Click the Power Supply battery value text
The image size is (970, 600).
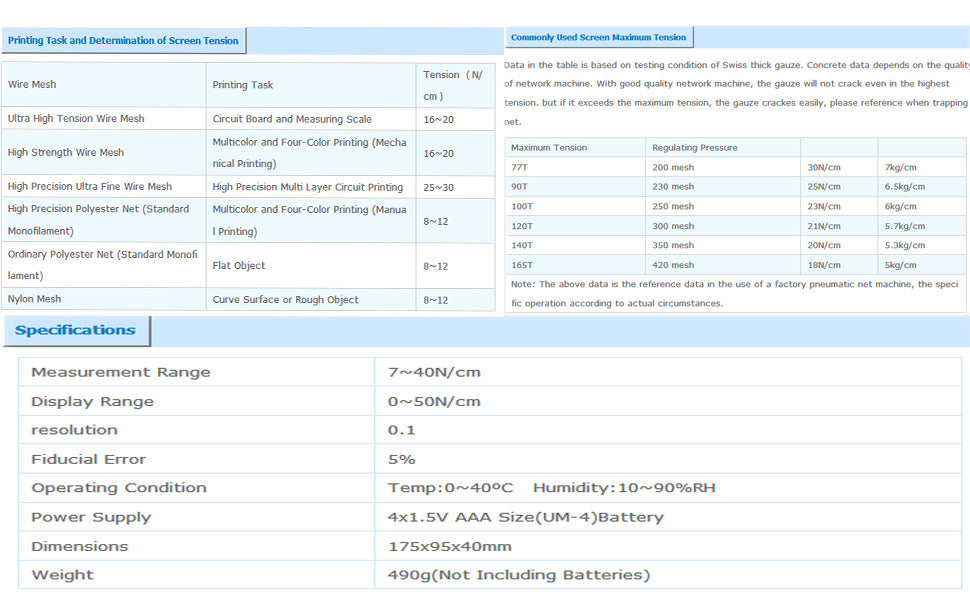[525, 518]
